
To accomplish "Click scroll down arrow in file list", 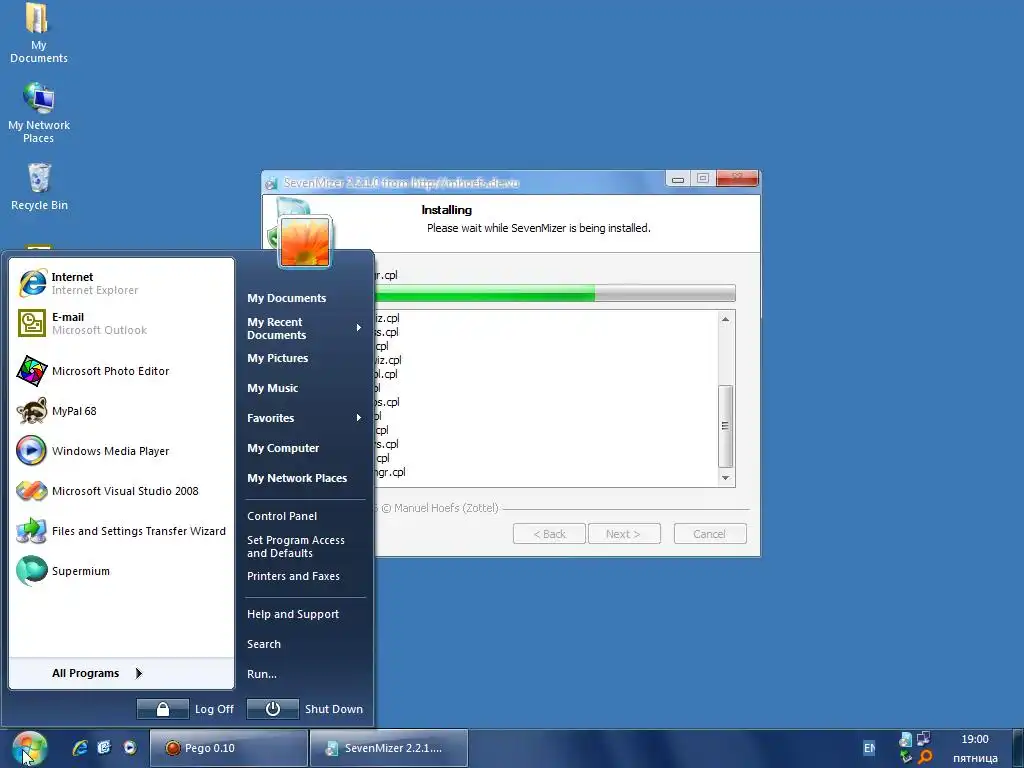I will tap(725, 478).
